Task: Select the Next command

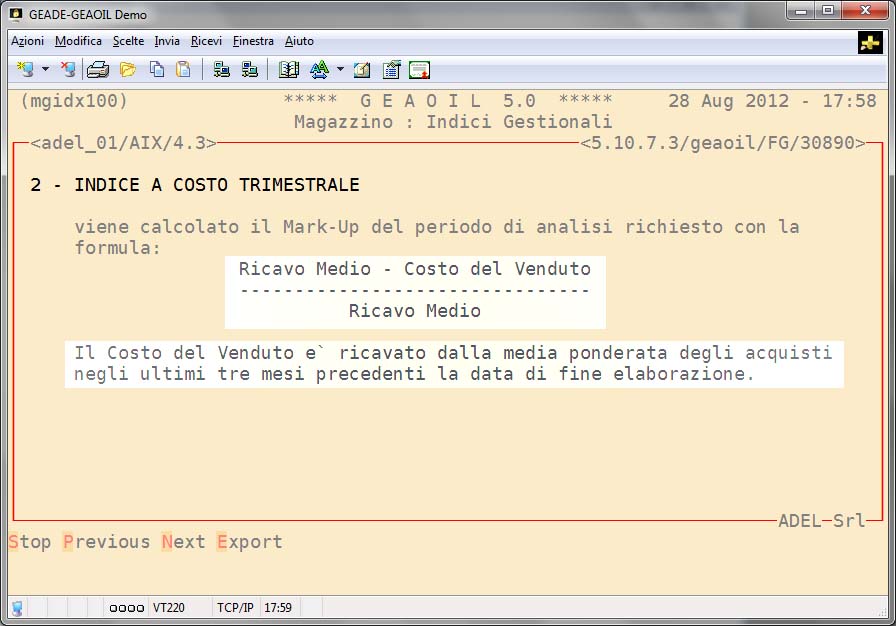Action: coord(183,542)
